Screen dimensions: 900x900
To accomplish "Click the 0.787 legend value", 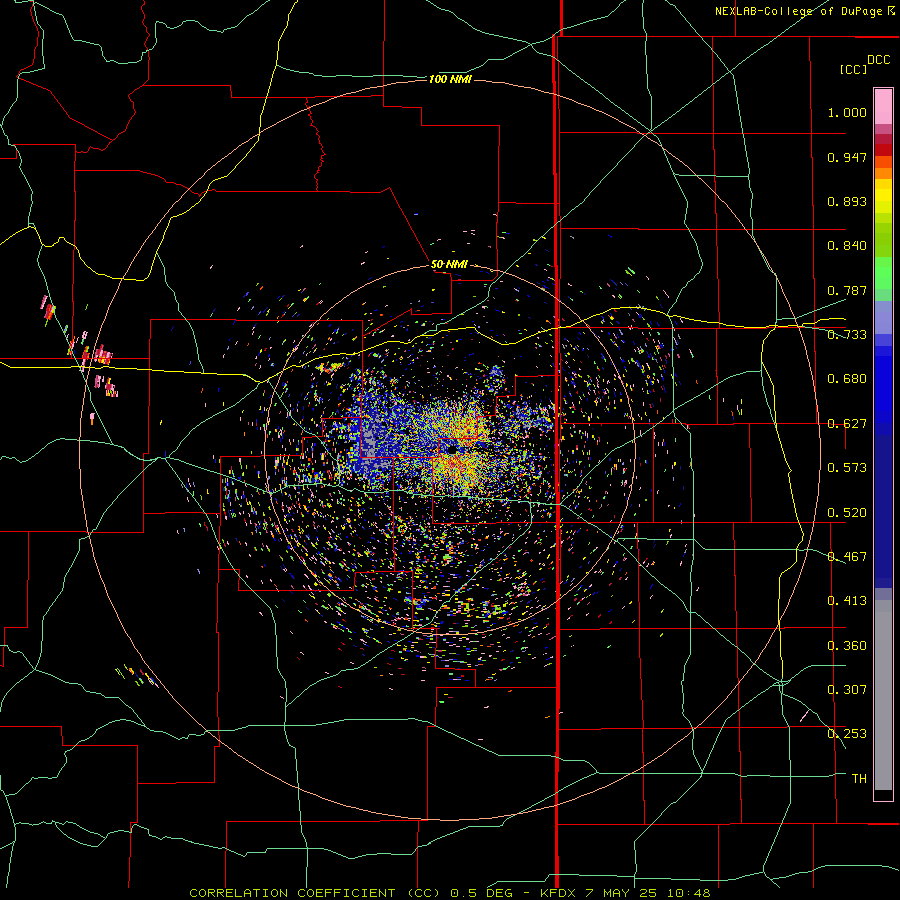I will [847, 290].
